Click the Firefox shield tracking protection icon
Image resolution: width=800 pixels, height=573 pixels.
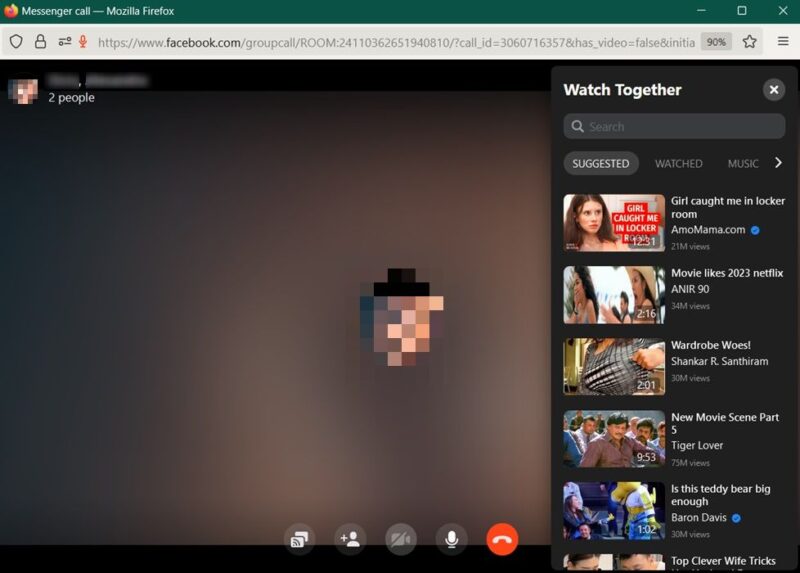(16, 41)
